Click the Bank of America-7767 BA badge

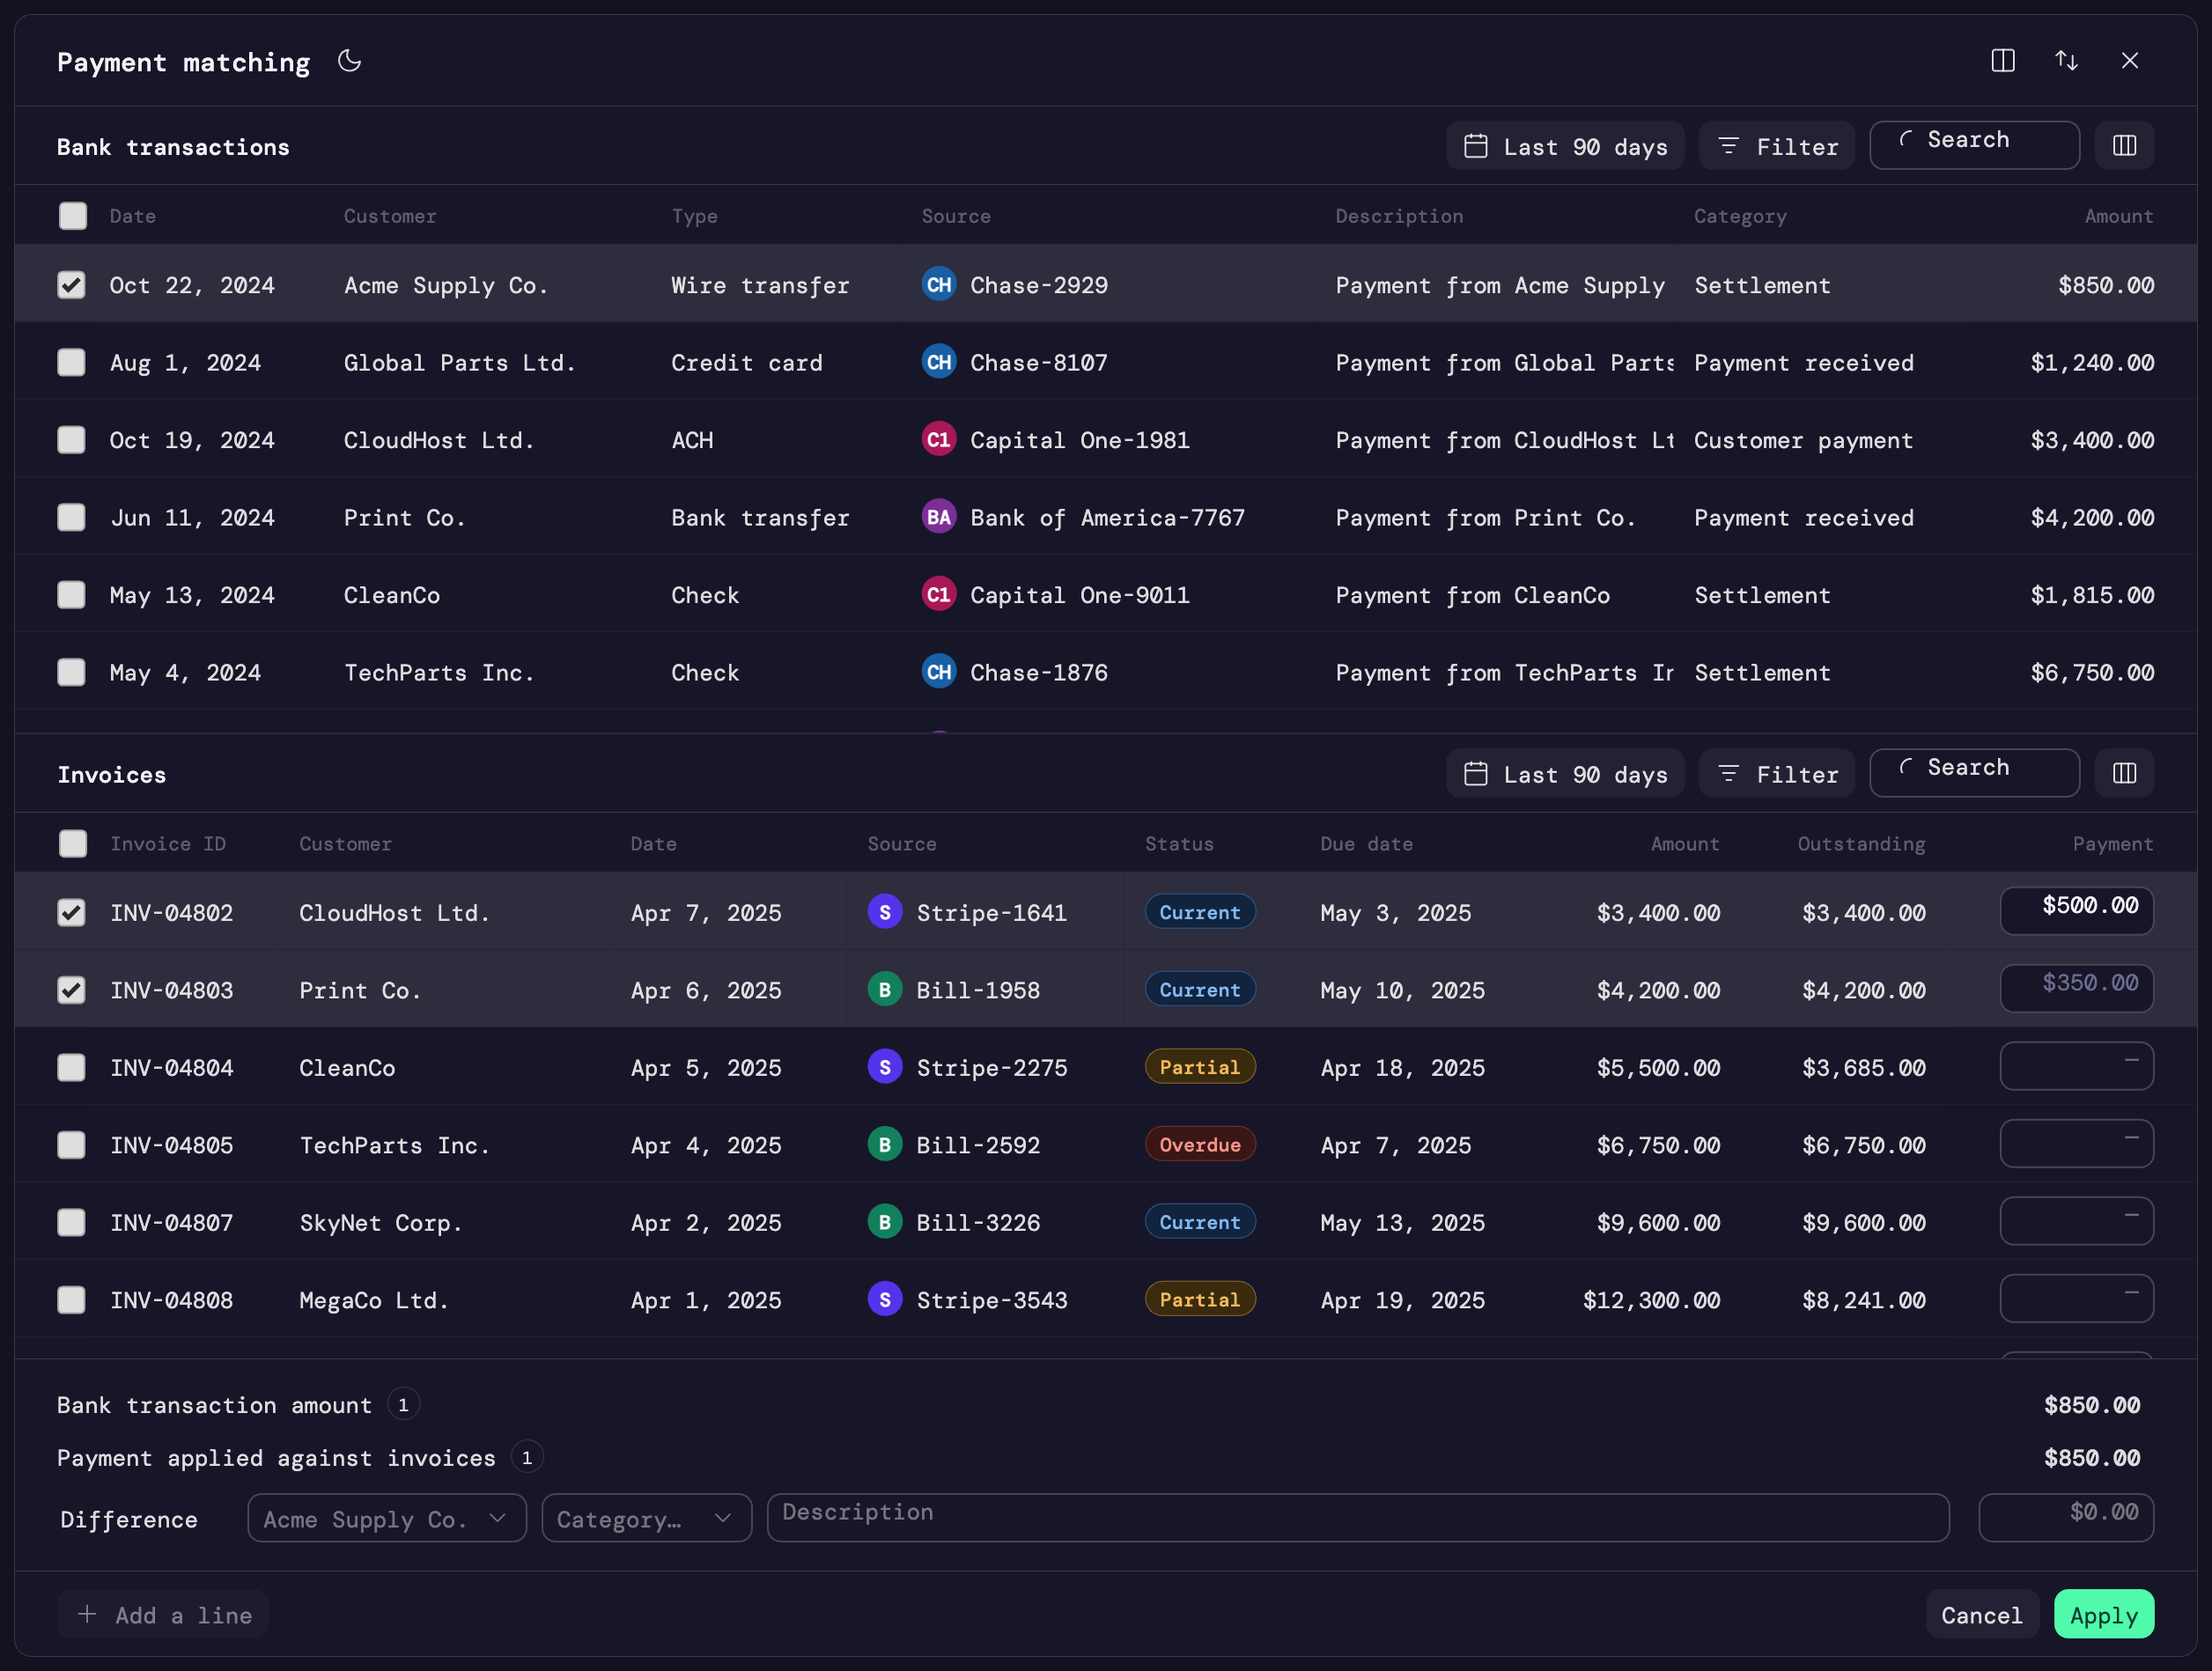coord(939,517)
